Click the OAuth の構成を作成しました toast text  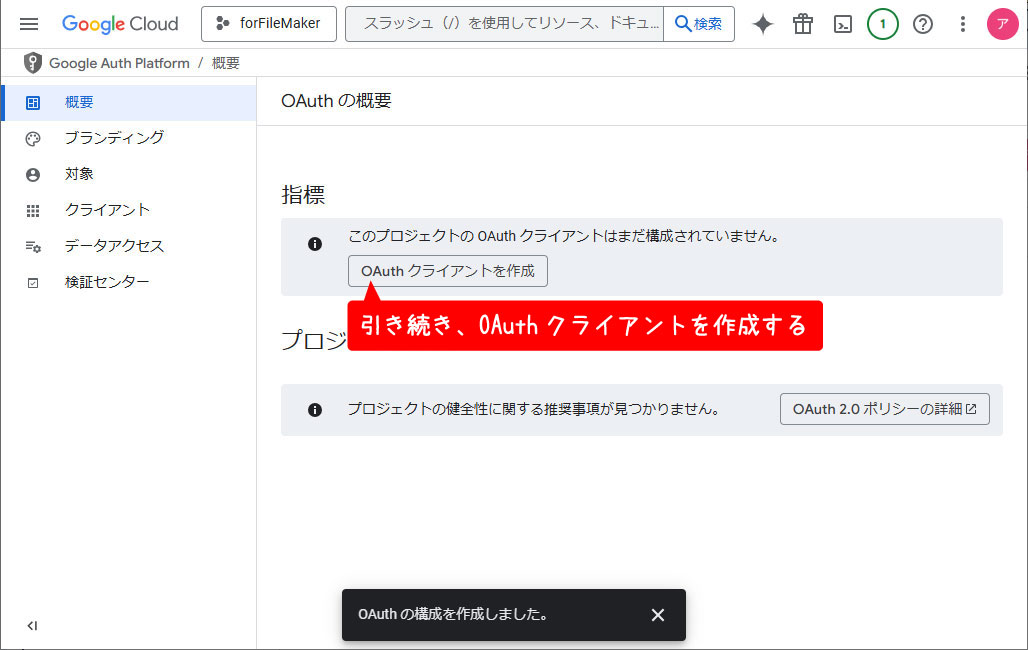453,615
